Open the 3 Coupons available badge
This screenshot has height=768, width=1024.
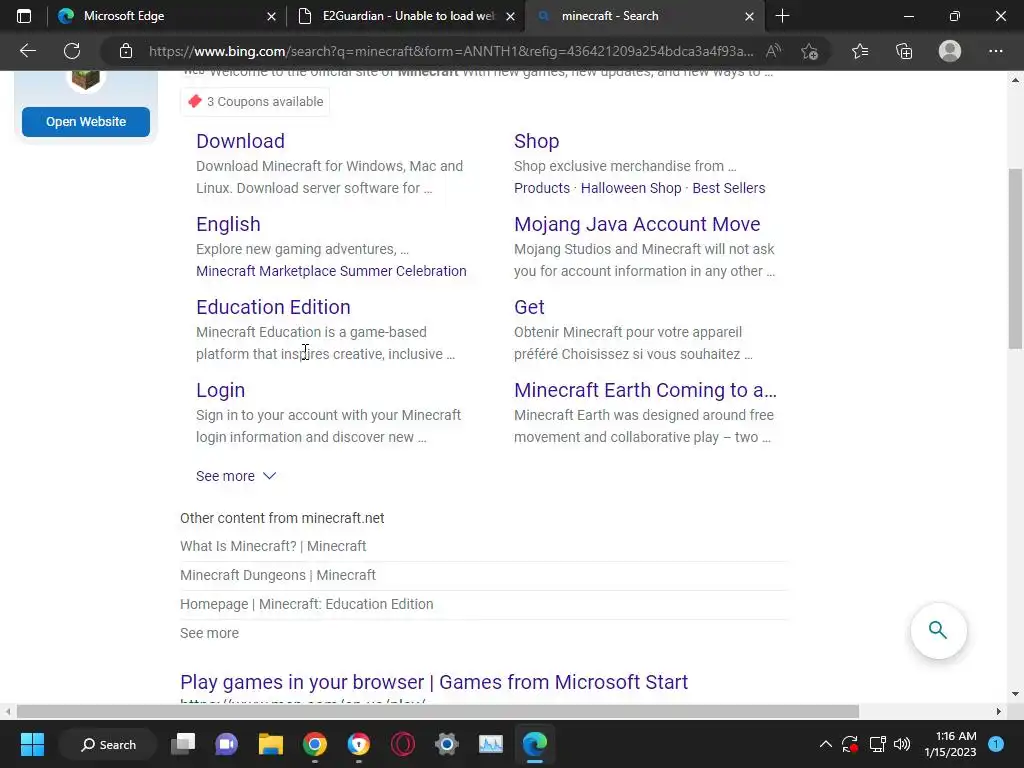point(255,101)
